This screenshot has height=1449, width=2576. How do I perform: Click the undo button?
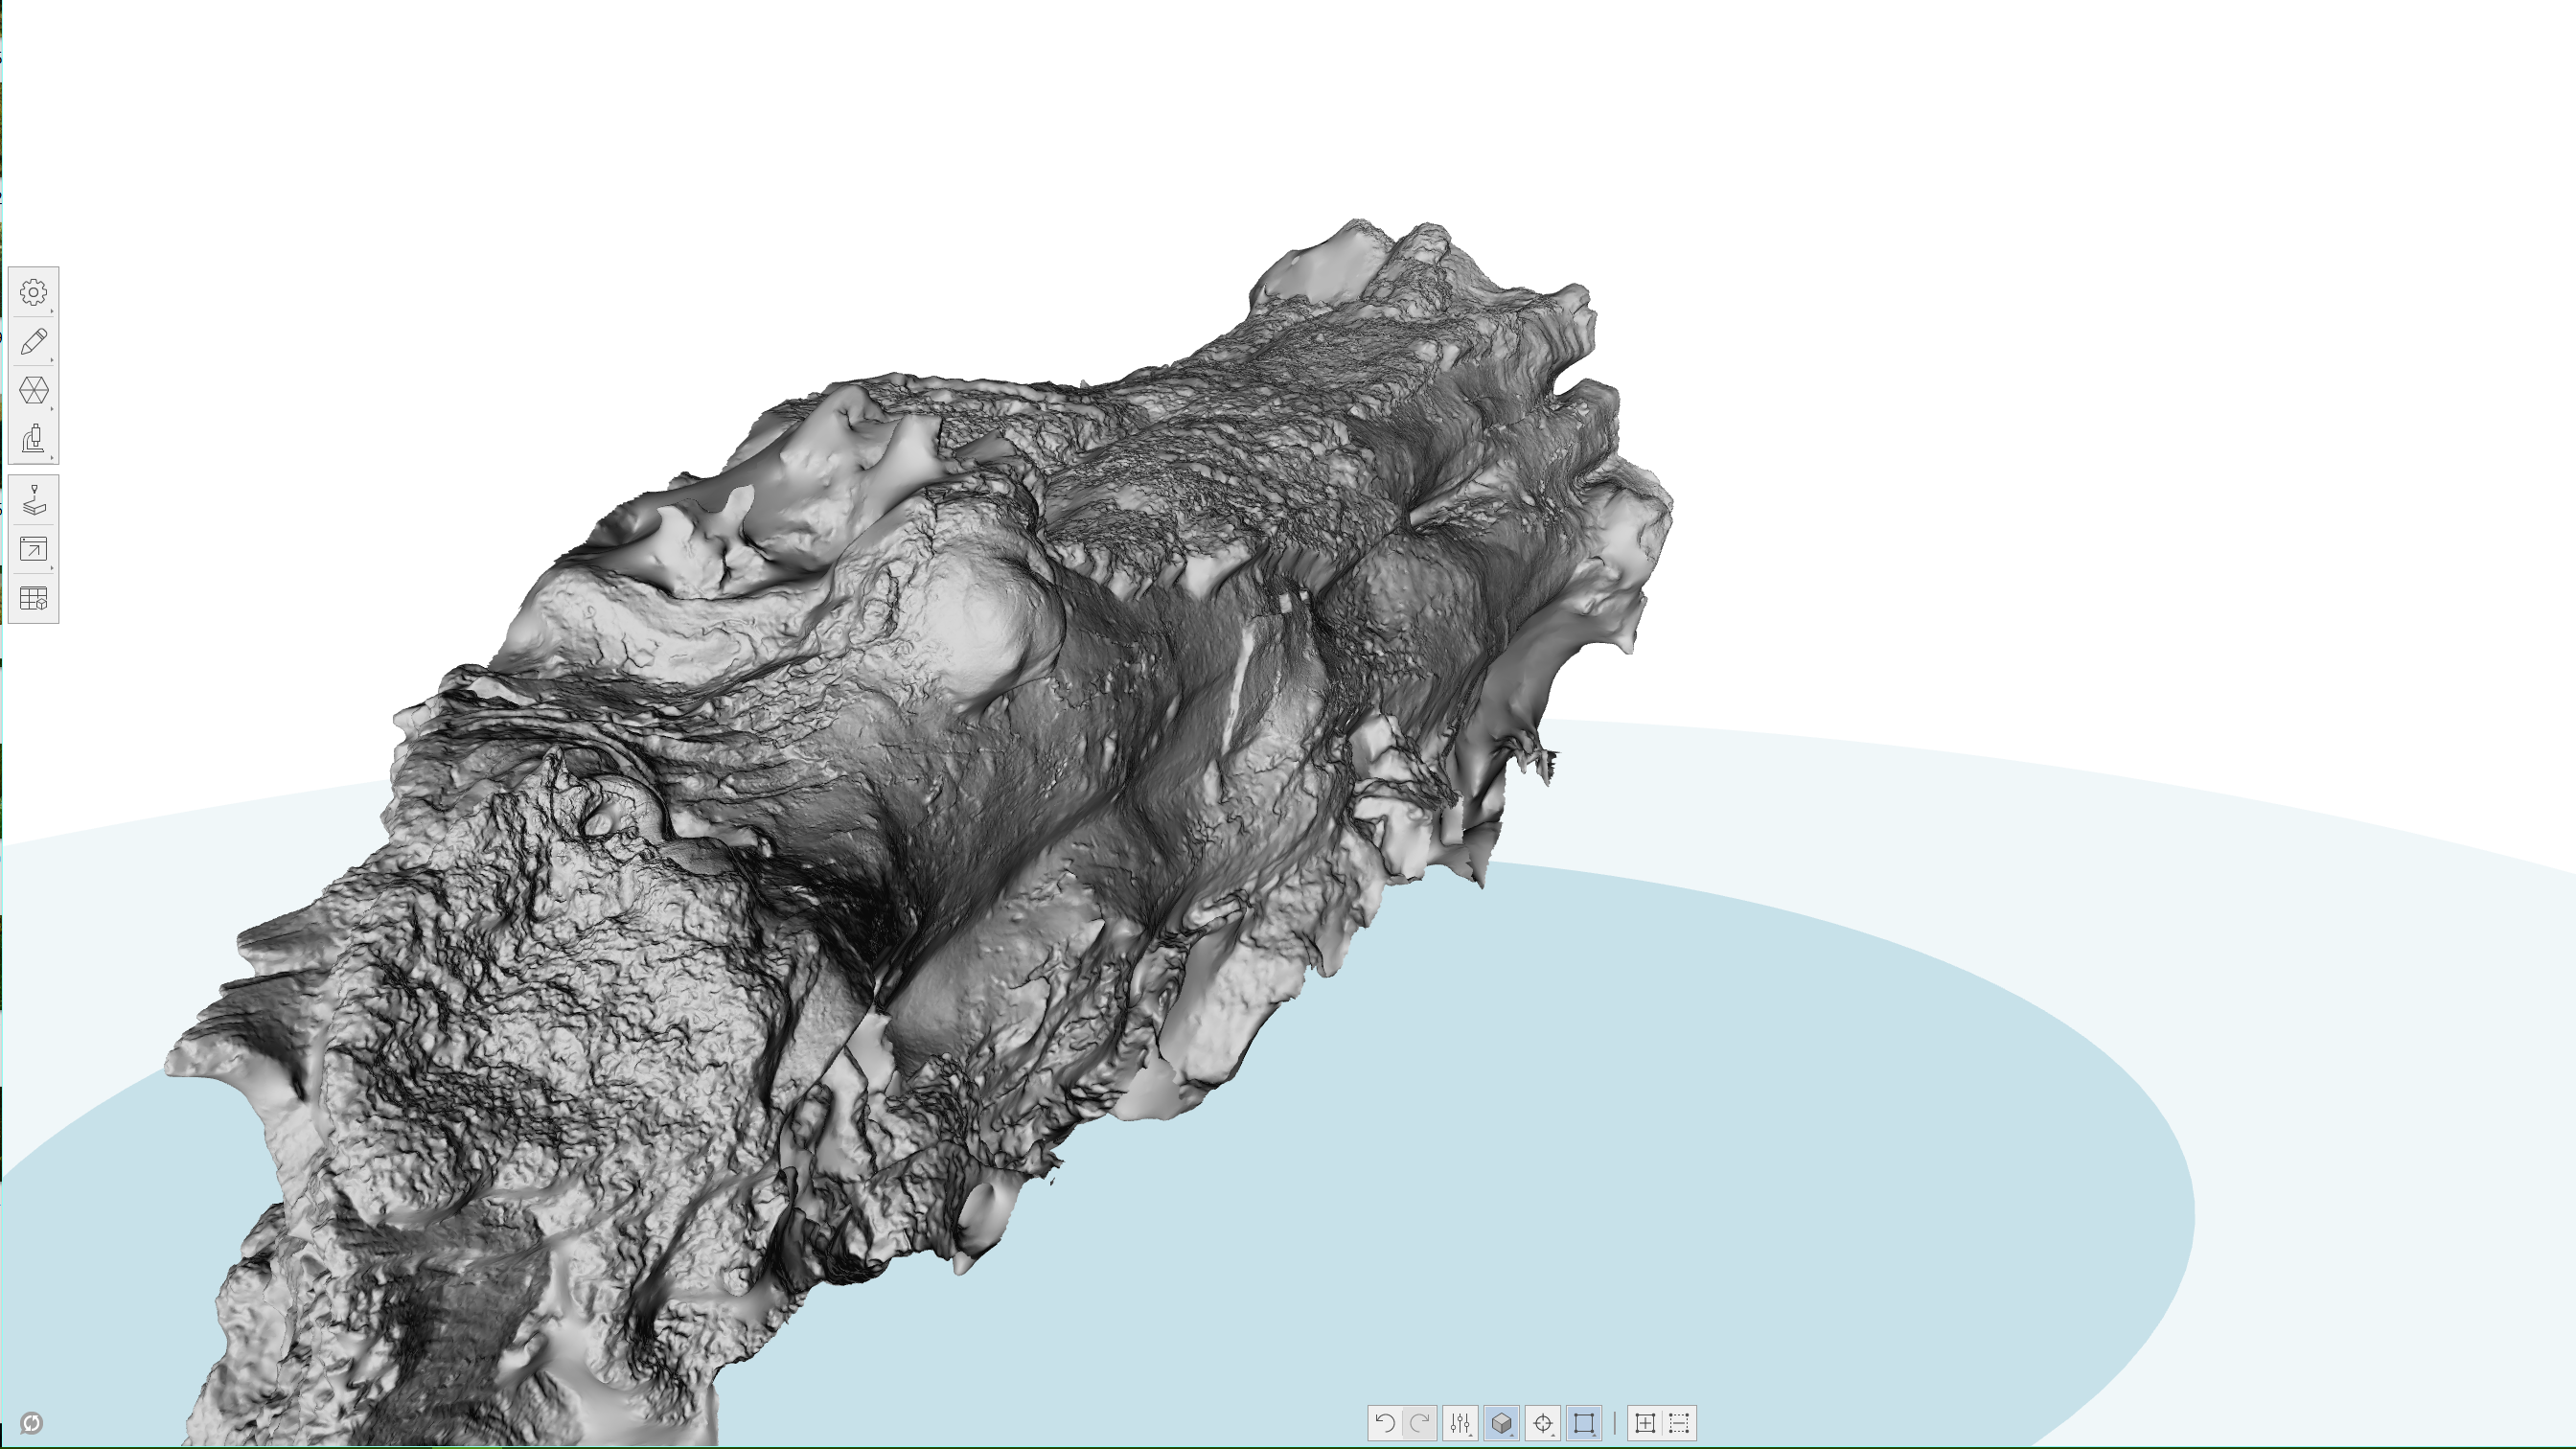coord(1387,1422)
